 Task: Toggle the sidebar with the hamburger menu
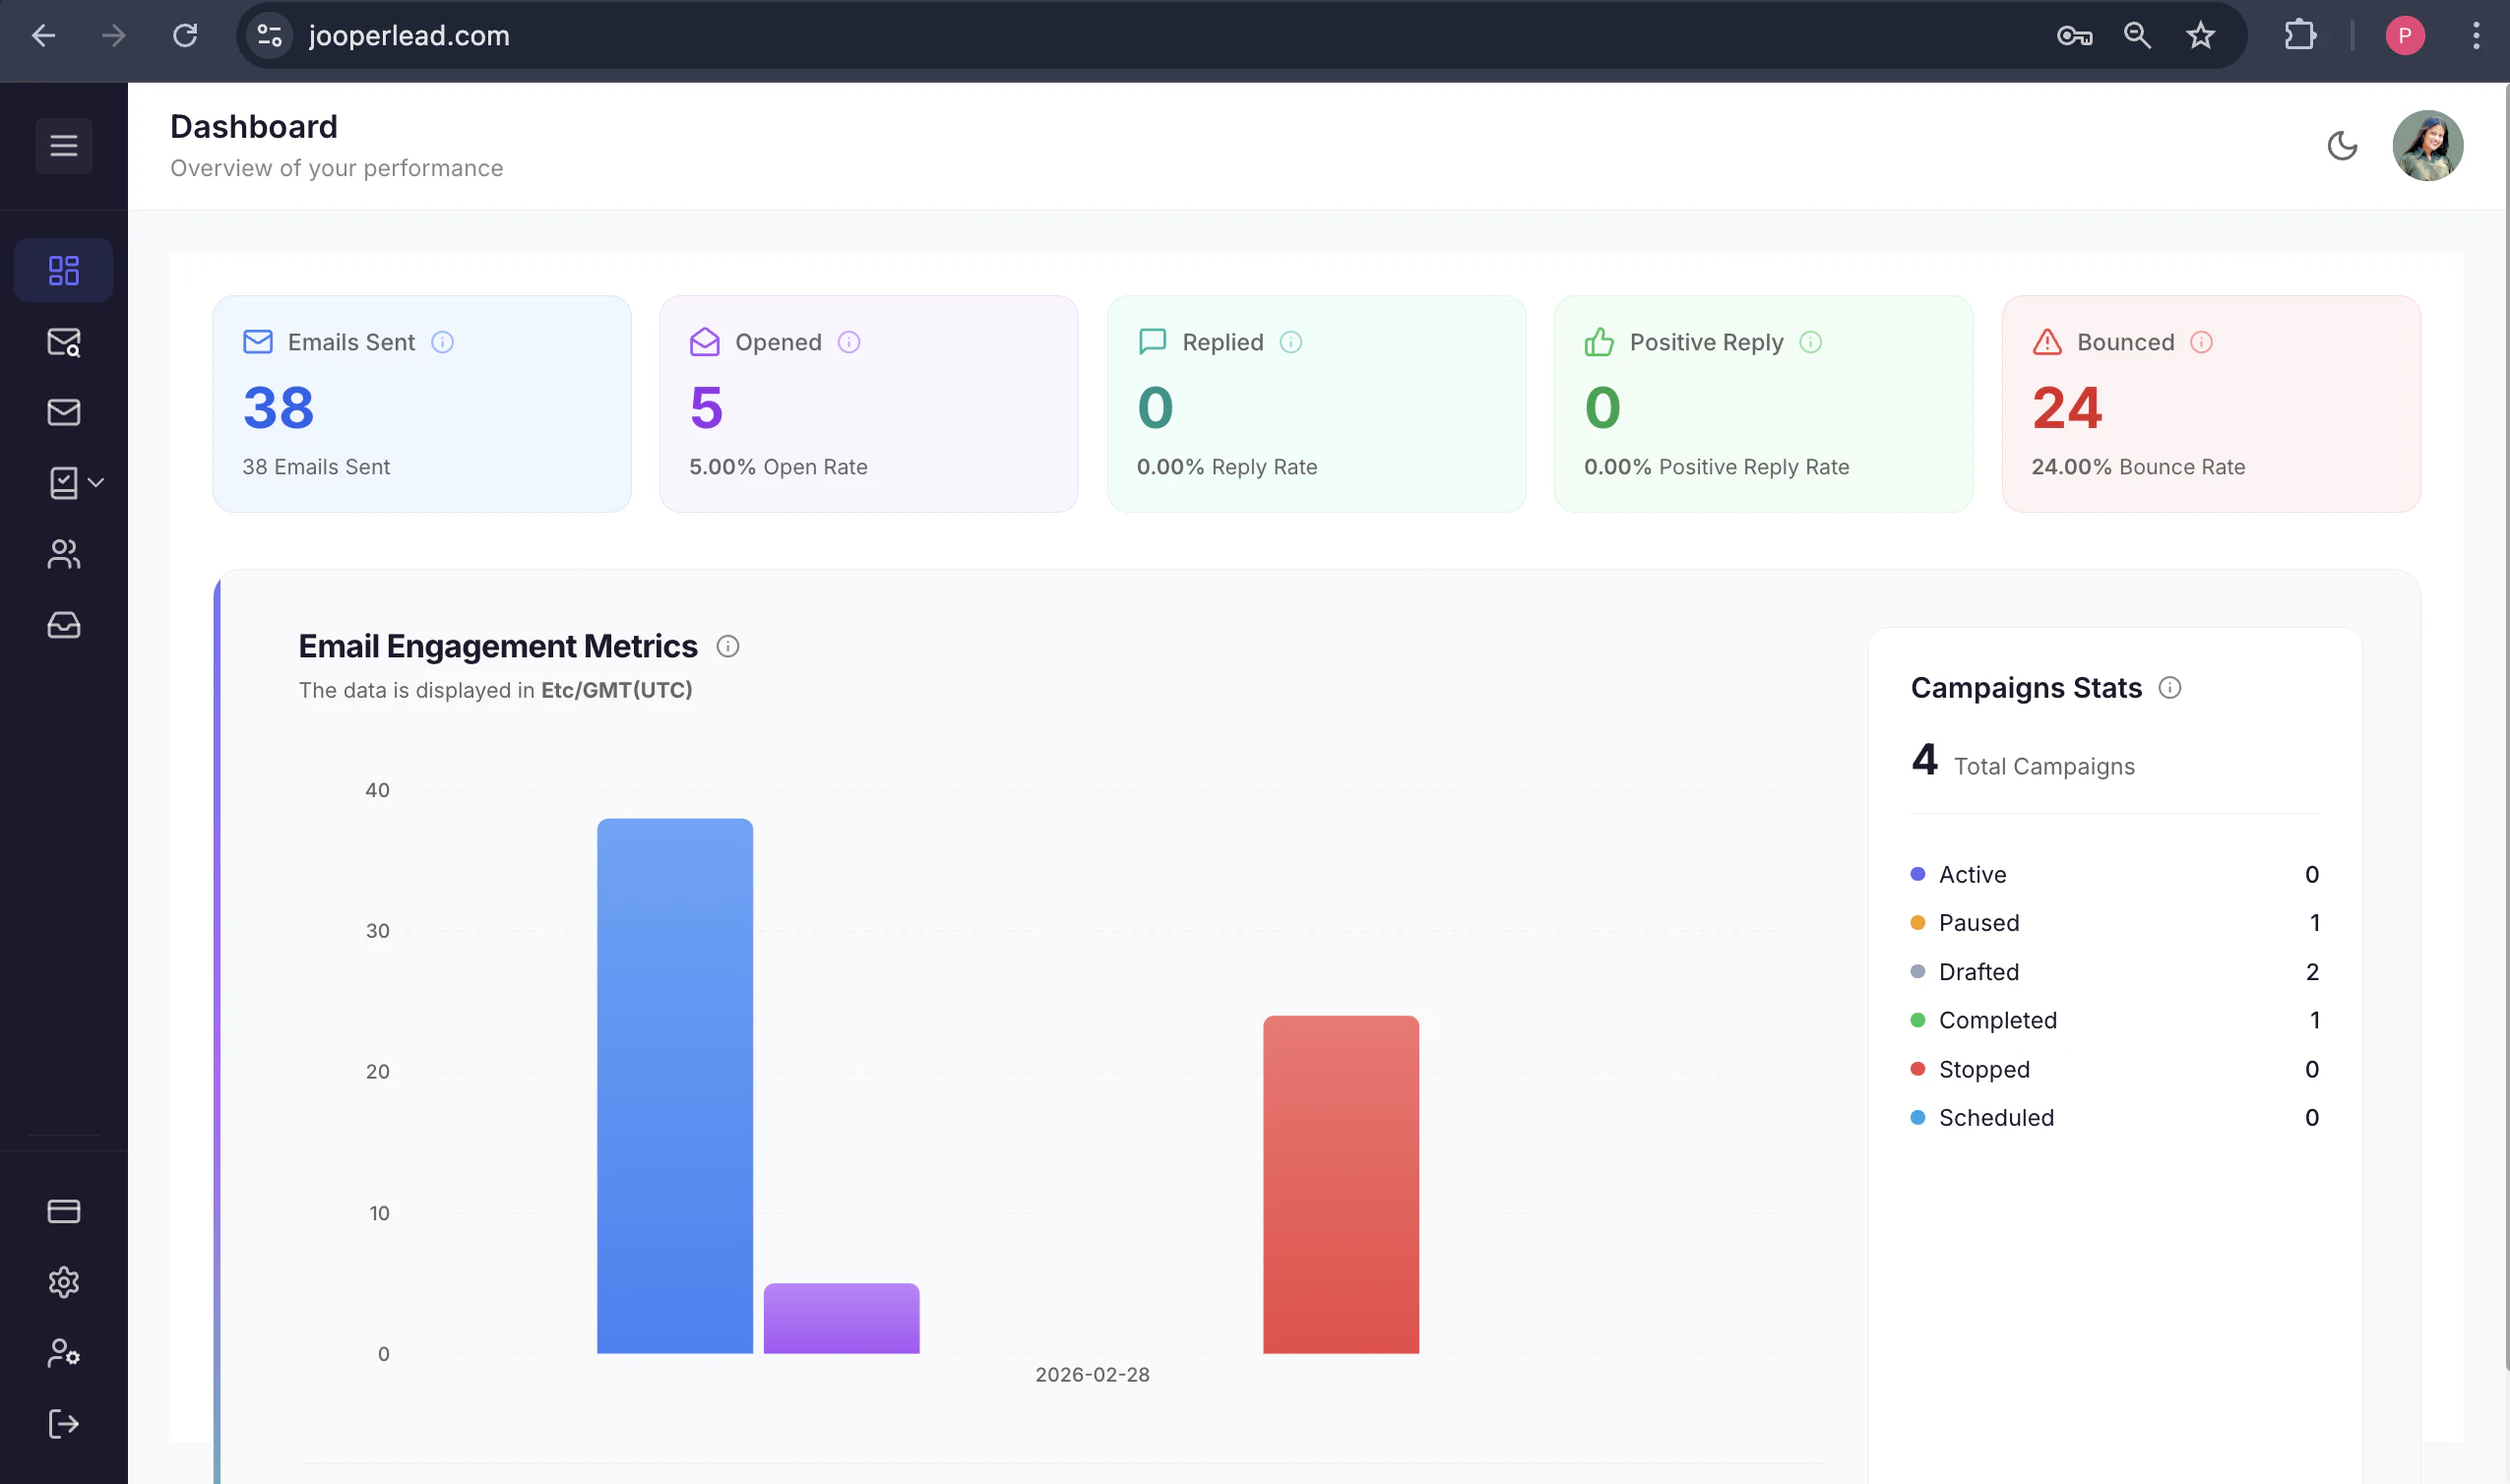[x=63, y=145]
